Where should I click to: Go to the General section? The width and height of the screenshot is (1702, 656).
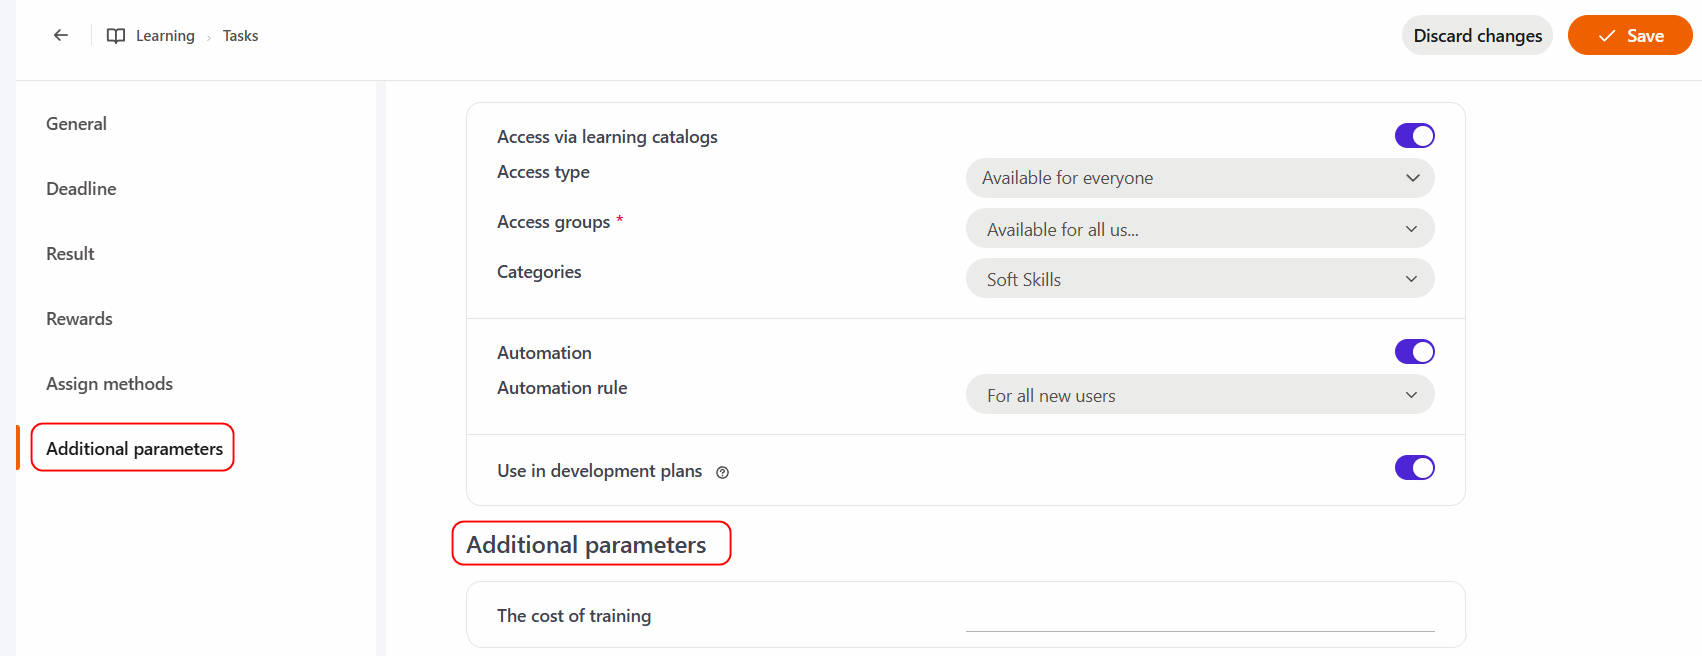(76, 124)
